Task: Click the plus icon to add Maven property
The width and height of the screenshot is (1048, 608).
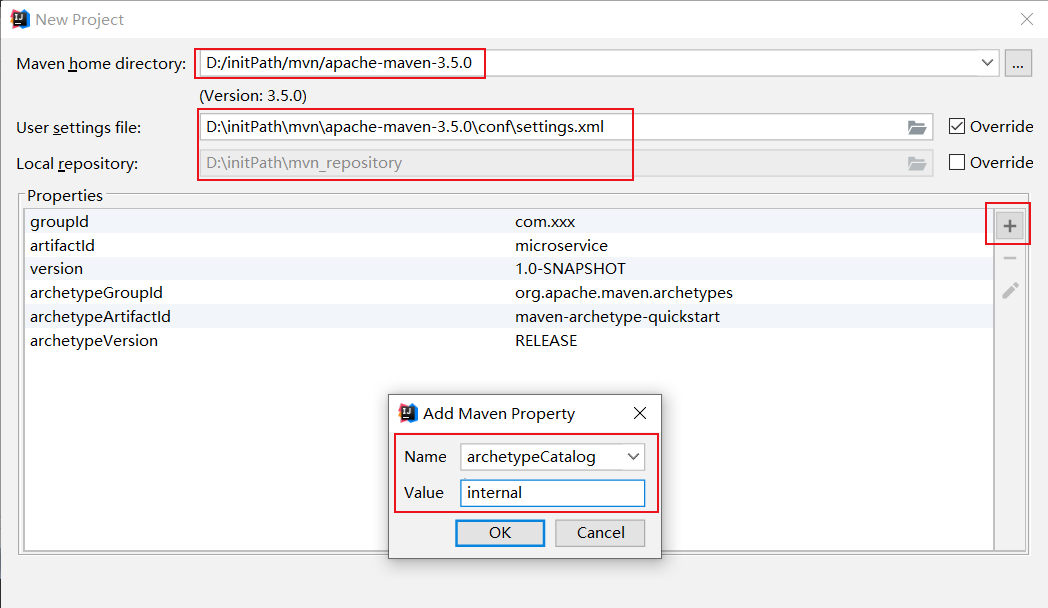Action: click(1009, 226)
